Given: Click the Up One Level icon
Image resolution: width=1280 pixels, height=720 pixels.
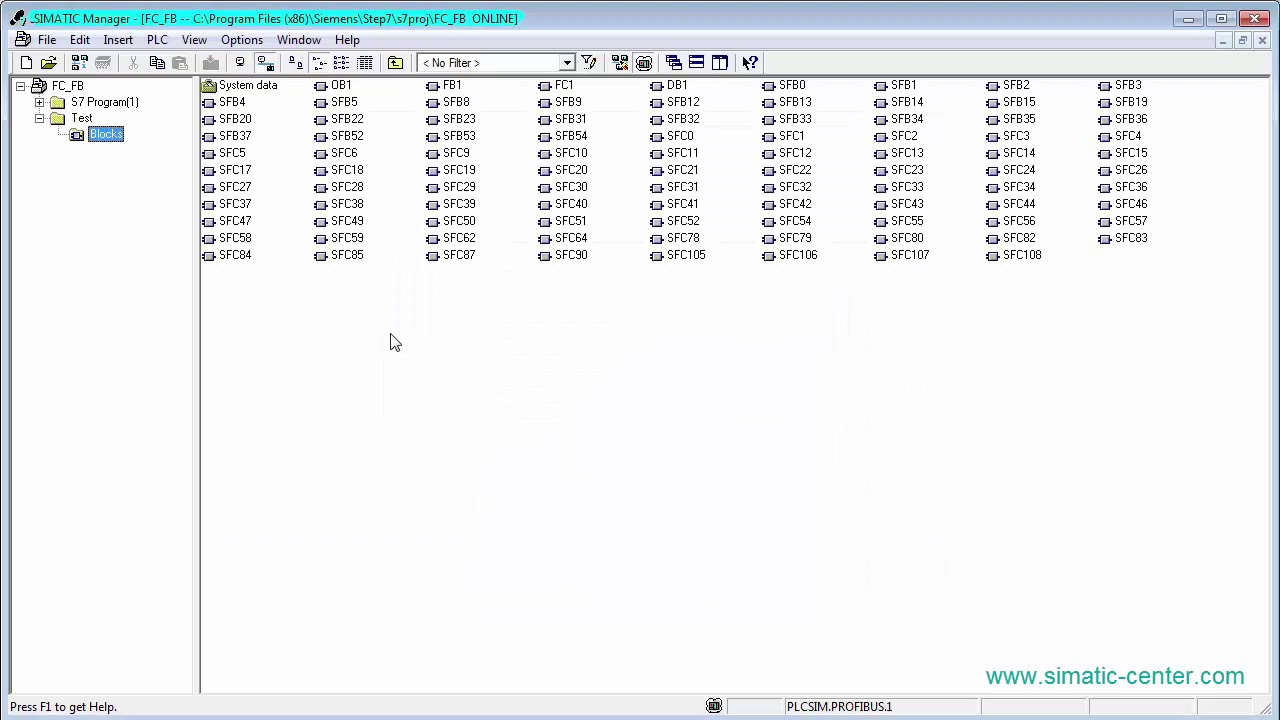Looking at the screenshot, I should point(396,63).
